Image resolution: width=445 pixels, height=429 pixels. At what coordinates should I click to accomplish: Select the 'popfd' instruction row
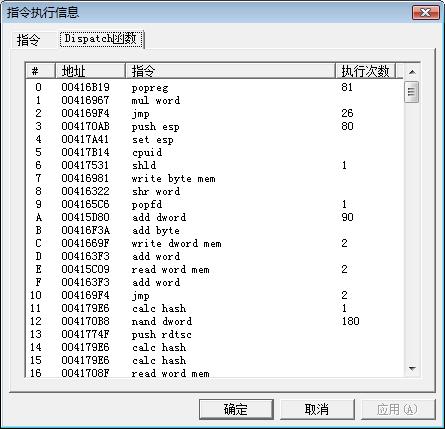click(x=214, y=204)
